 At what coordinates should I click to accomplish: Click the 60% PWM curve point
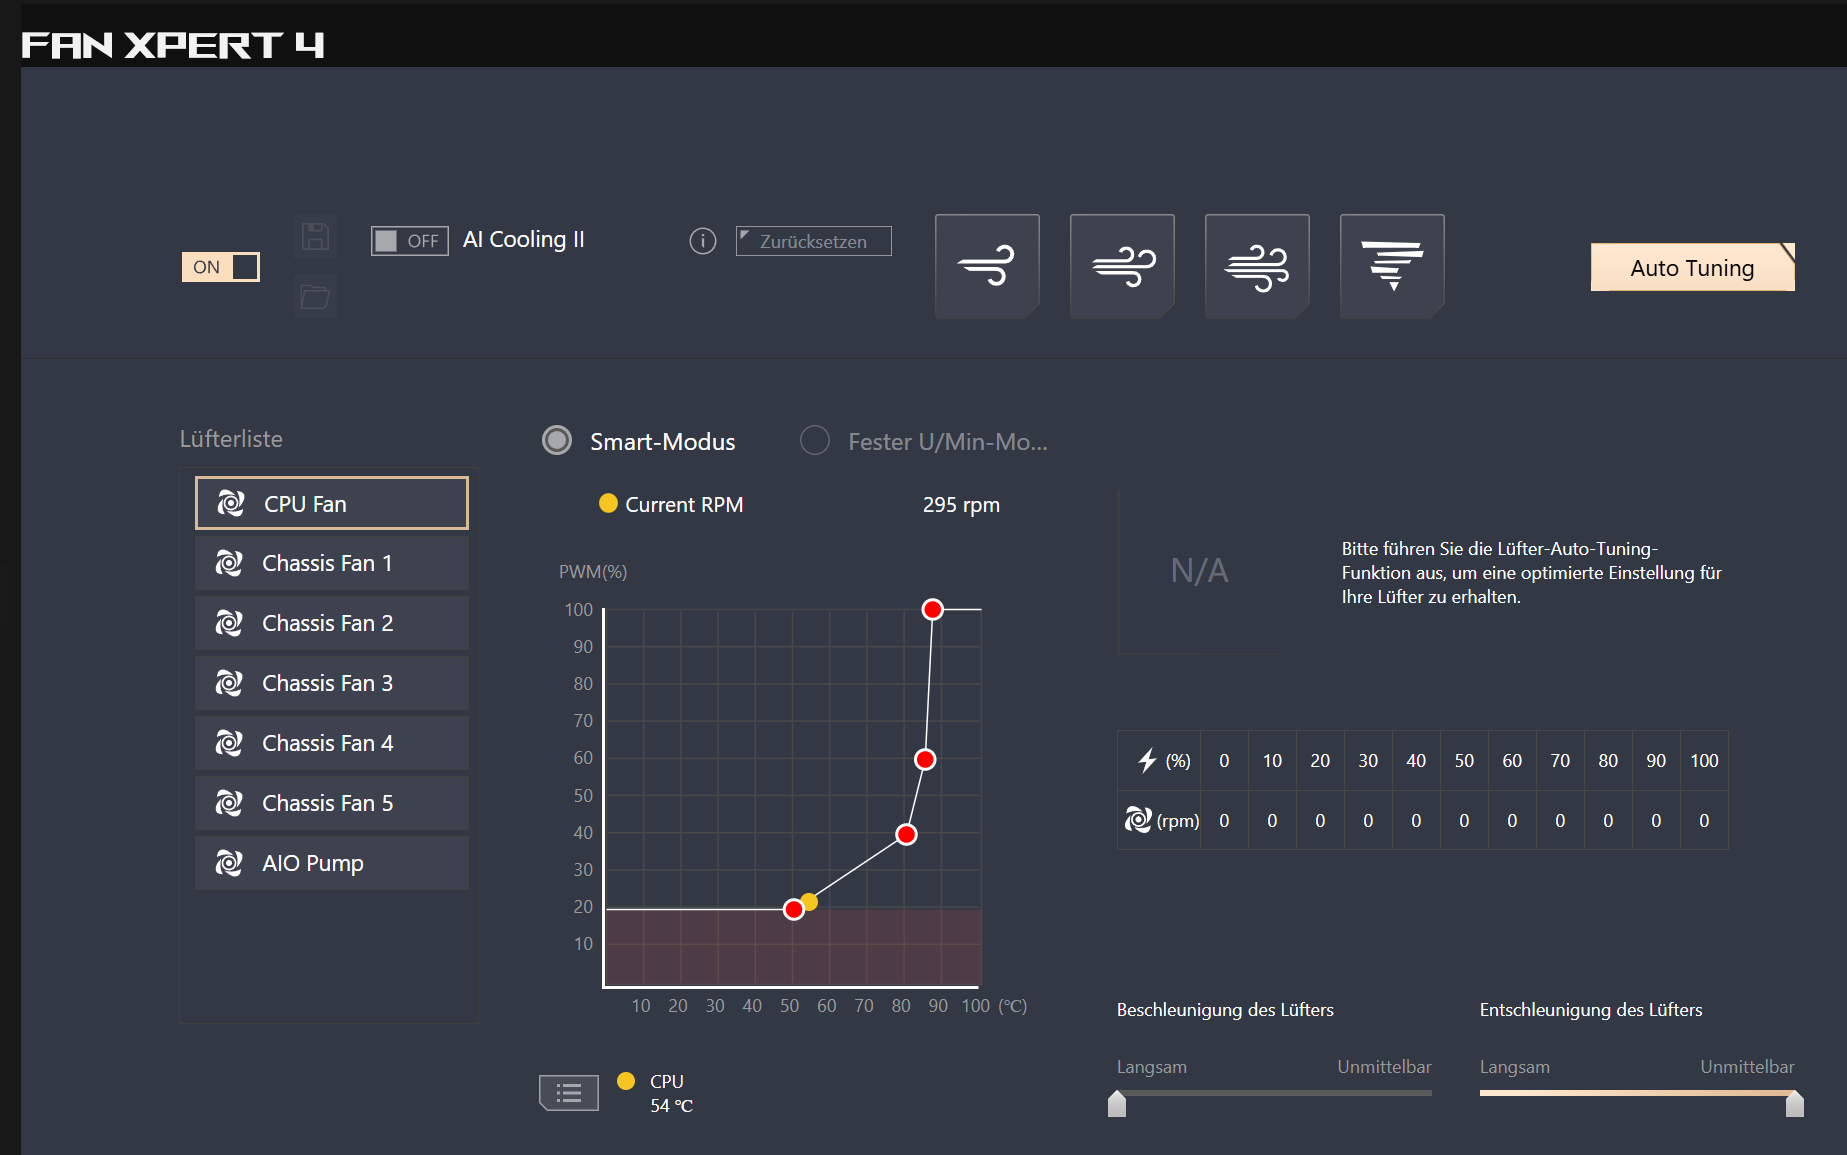click(925, 760)
